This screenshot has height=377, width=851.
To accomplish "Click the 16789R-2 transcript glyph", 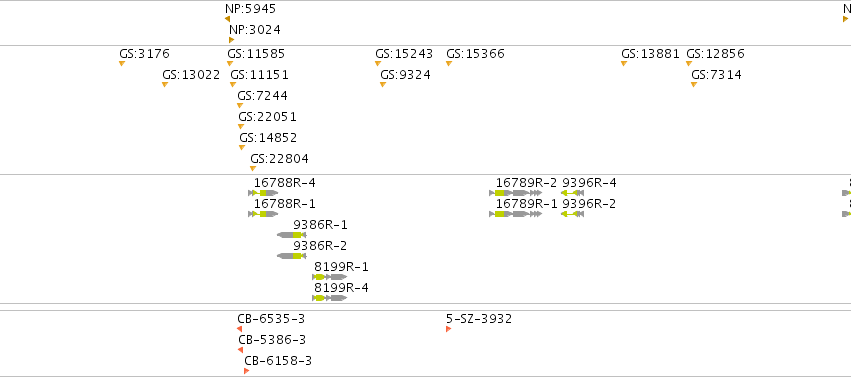I will 516,193.
